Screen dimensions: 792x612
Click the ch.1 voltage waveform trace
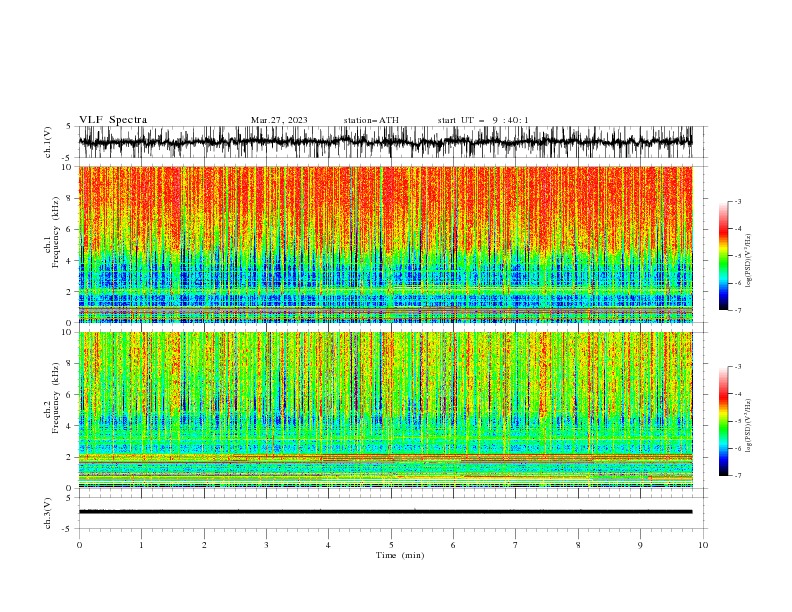(385, 142)
